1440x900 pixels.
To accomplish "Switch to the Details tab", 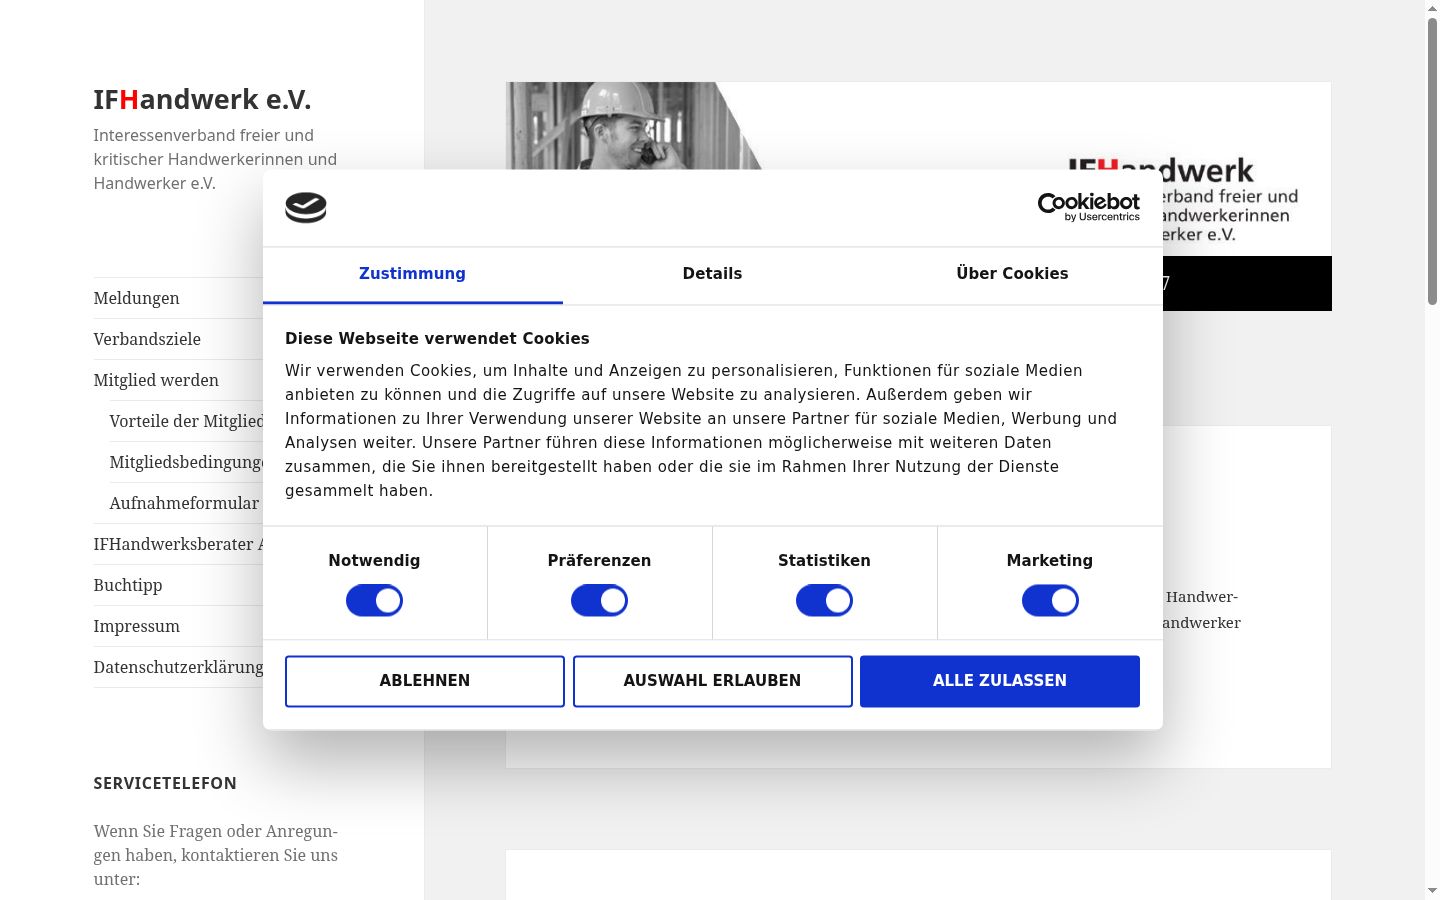I will 712,274.
